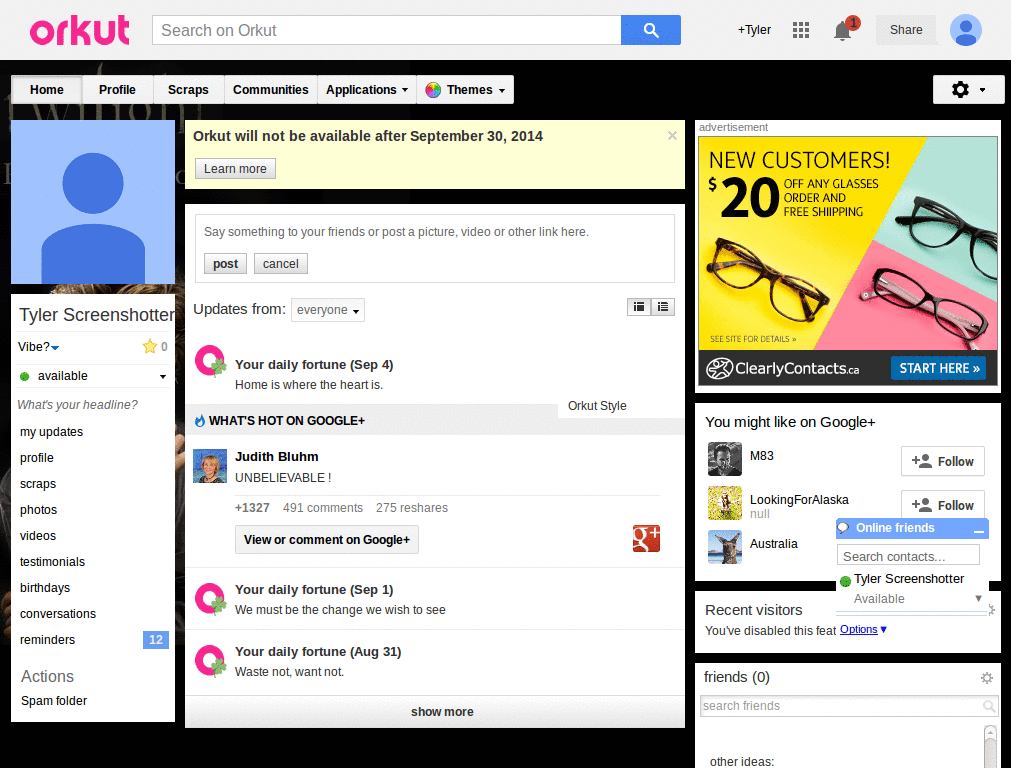The image size is (1024, 768).
Task: Open conversations in sidebar
Action: (x=58, y=614)
